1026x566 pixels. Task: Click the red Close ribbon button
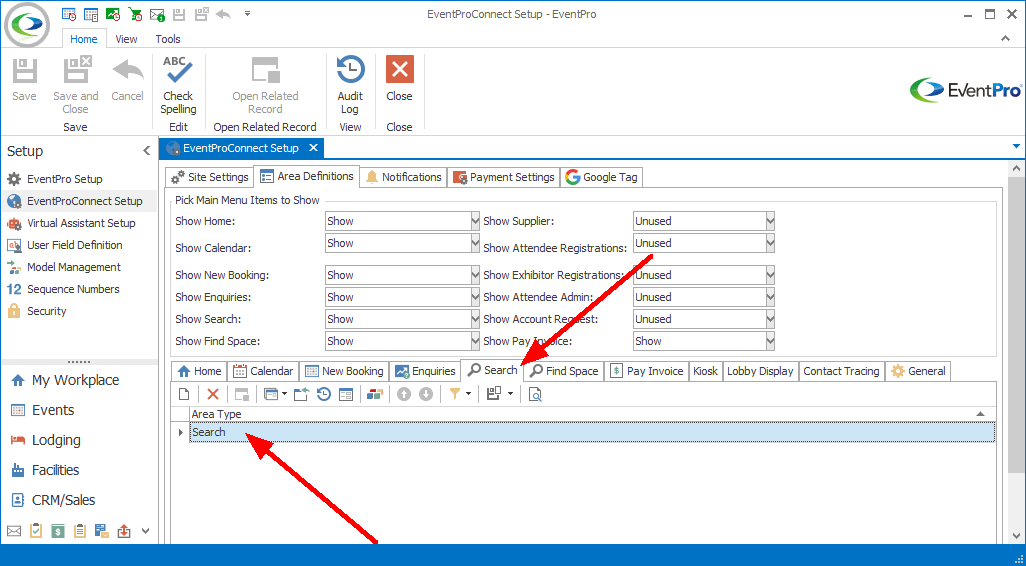(399, 79)
